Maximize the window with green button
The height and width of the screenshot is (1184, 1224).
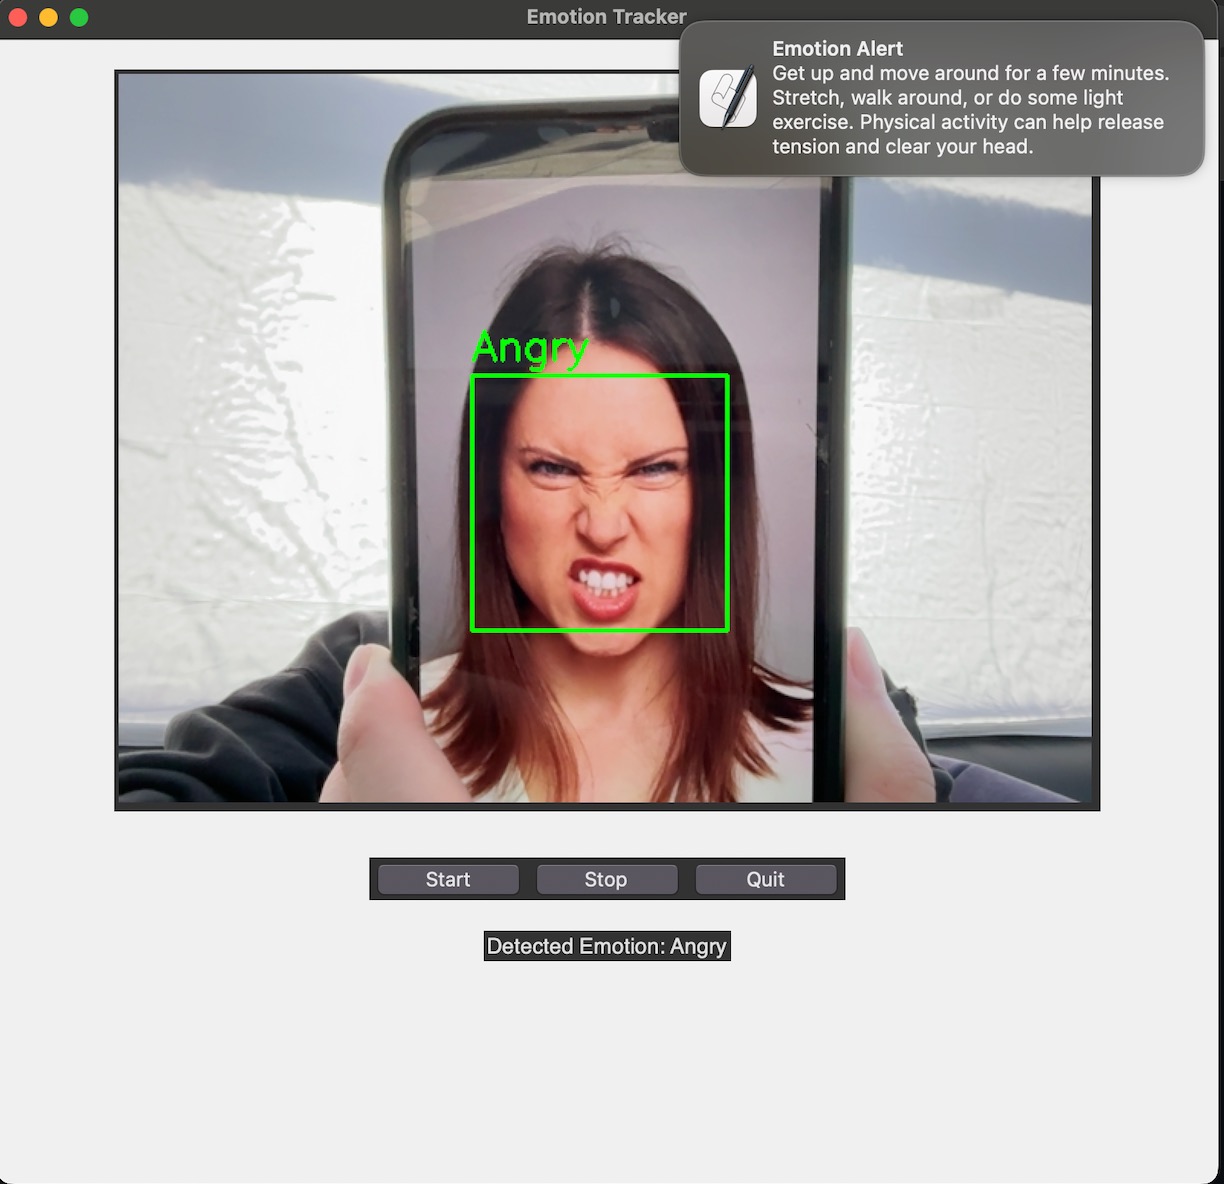click(79, 17)
